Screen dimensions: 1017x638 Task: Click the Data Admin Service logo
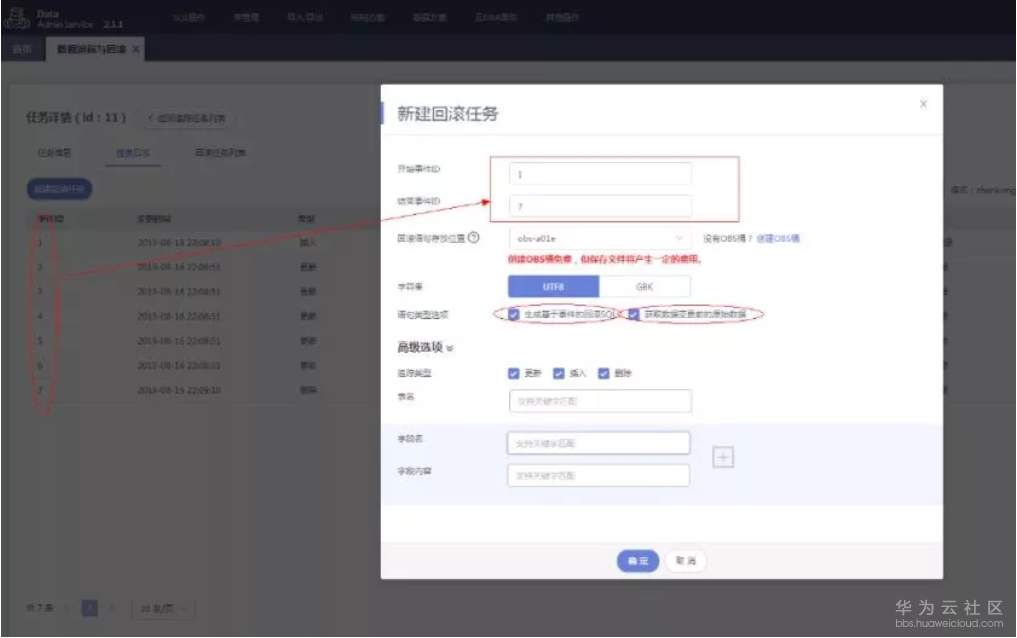(17, 18)
